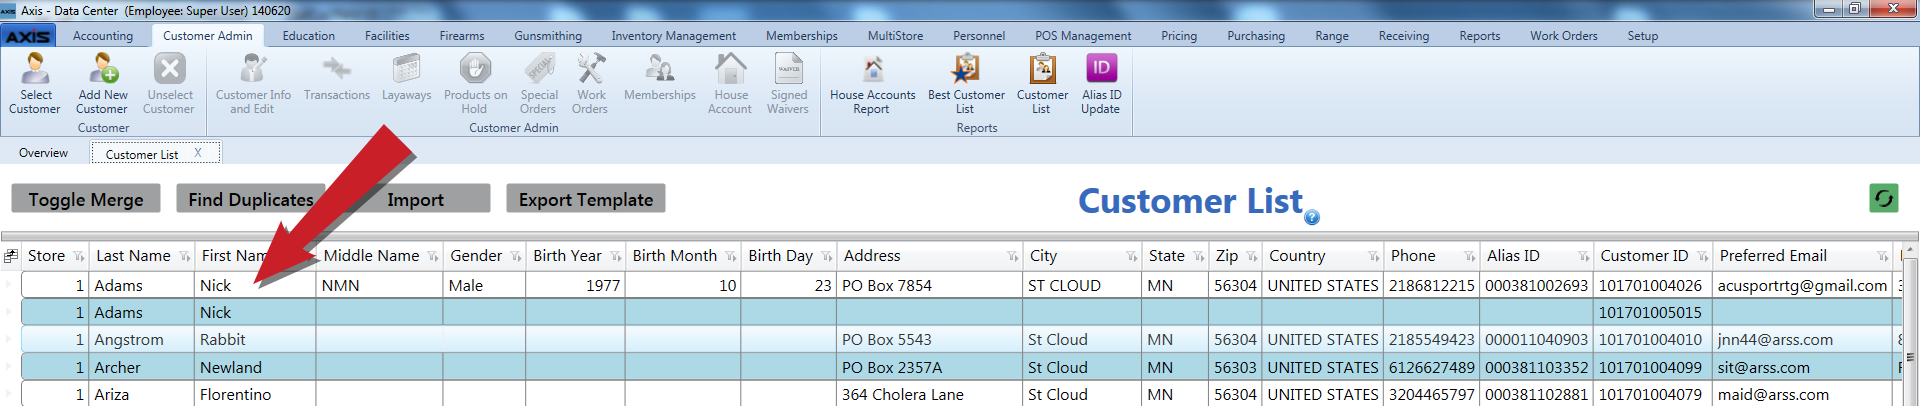Click the Find Duplicates button
1920x406 pixels.
(x=250, y=199)
